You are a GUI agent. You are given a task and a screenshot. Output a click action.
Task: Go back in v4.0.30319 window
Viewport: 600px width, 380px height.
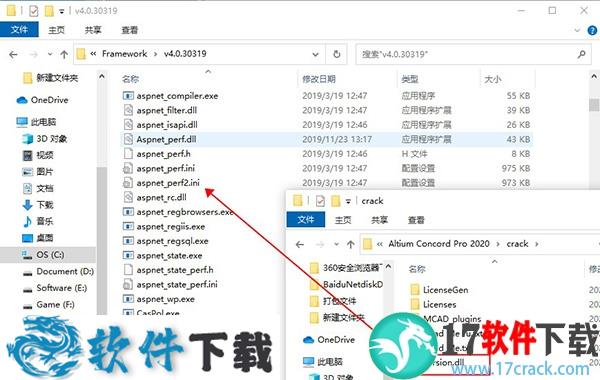click(13, 54)
